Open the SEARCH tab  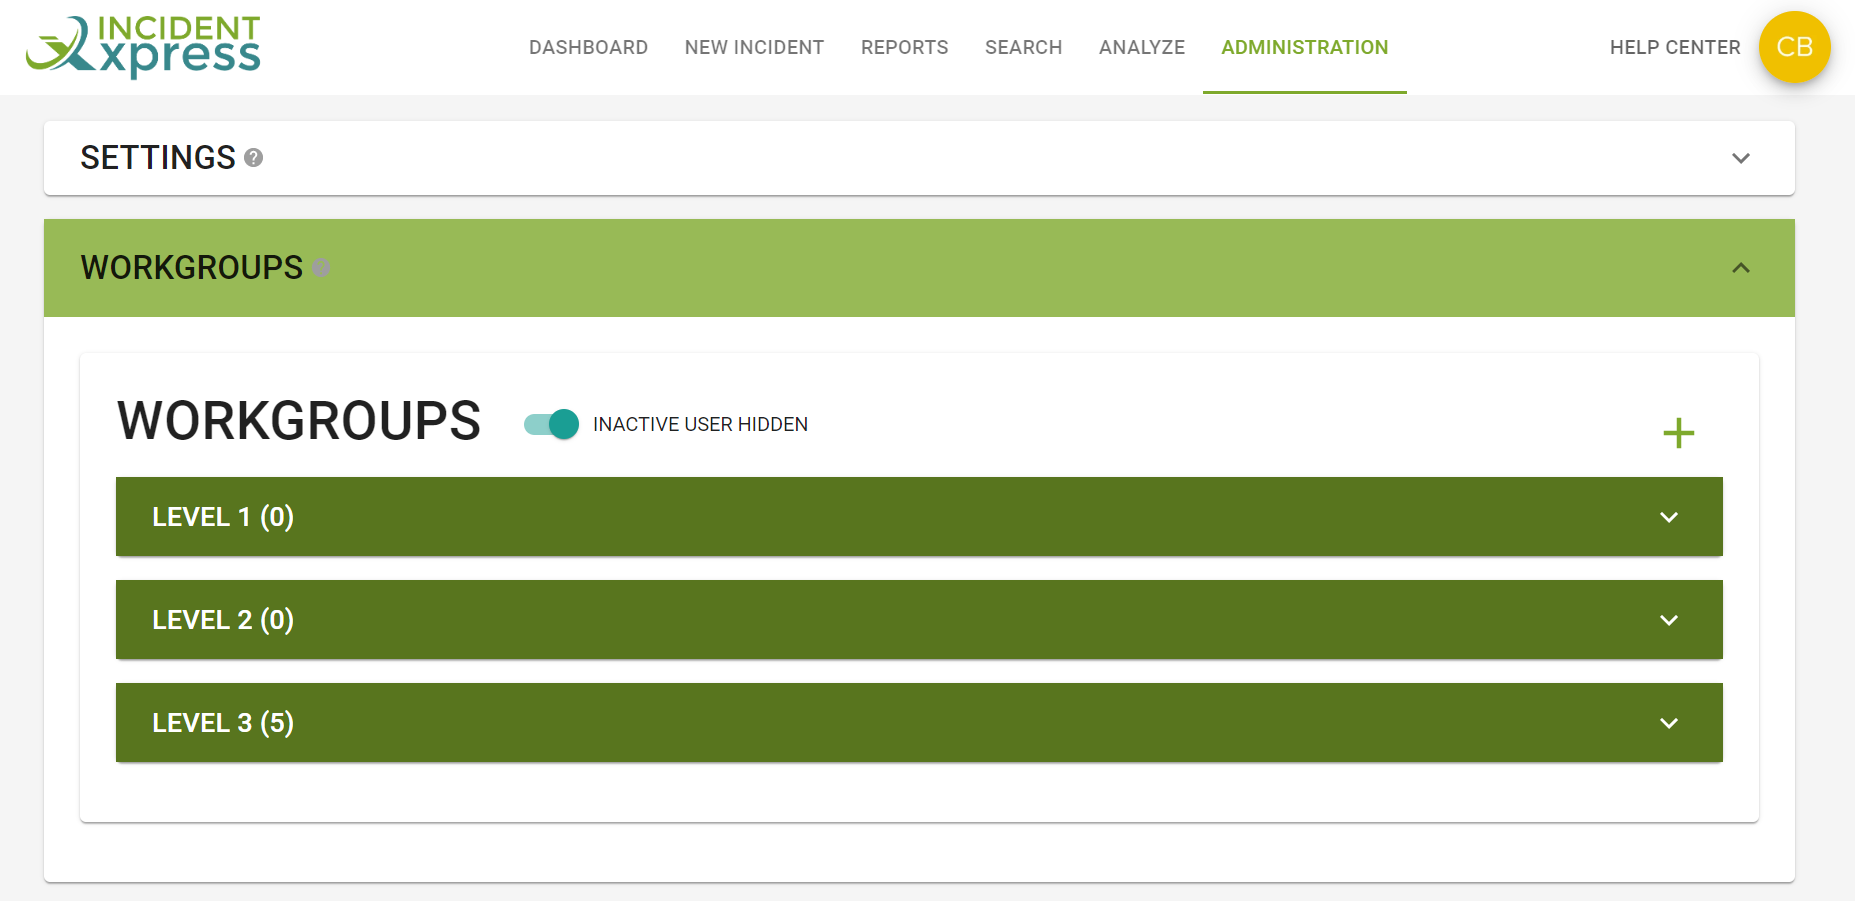[x=1023, y=47]
